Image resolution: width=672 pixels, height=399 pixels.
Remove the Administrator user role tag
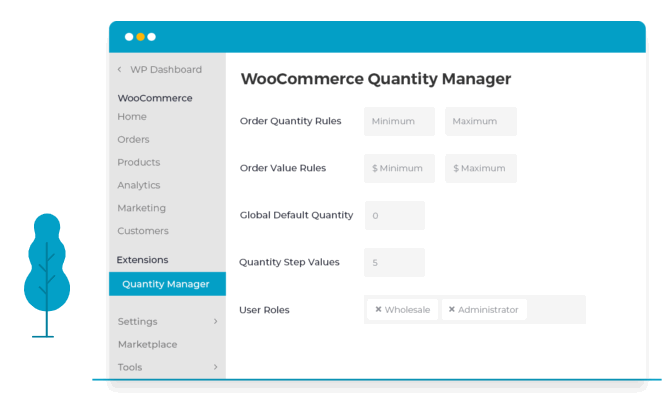coord(451,309)
